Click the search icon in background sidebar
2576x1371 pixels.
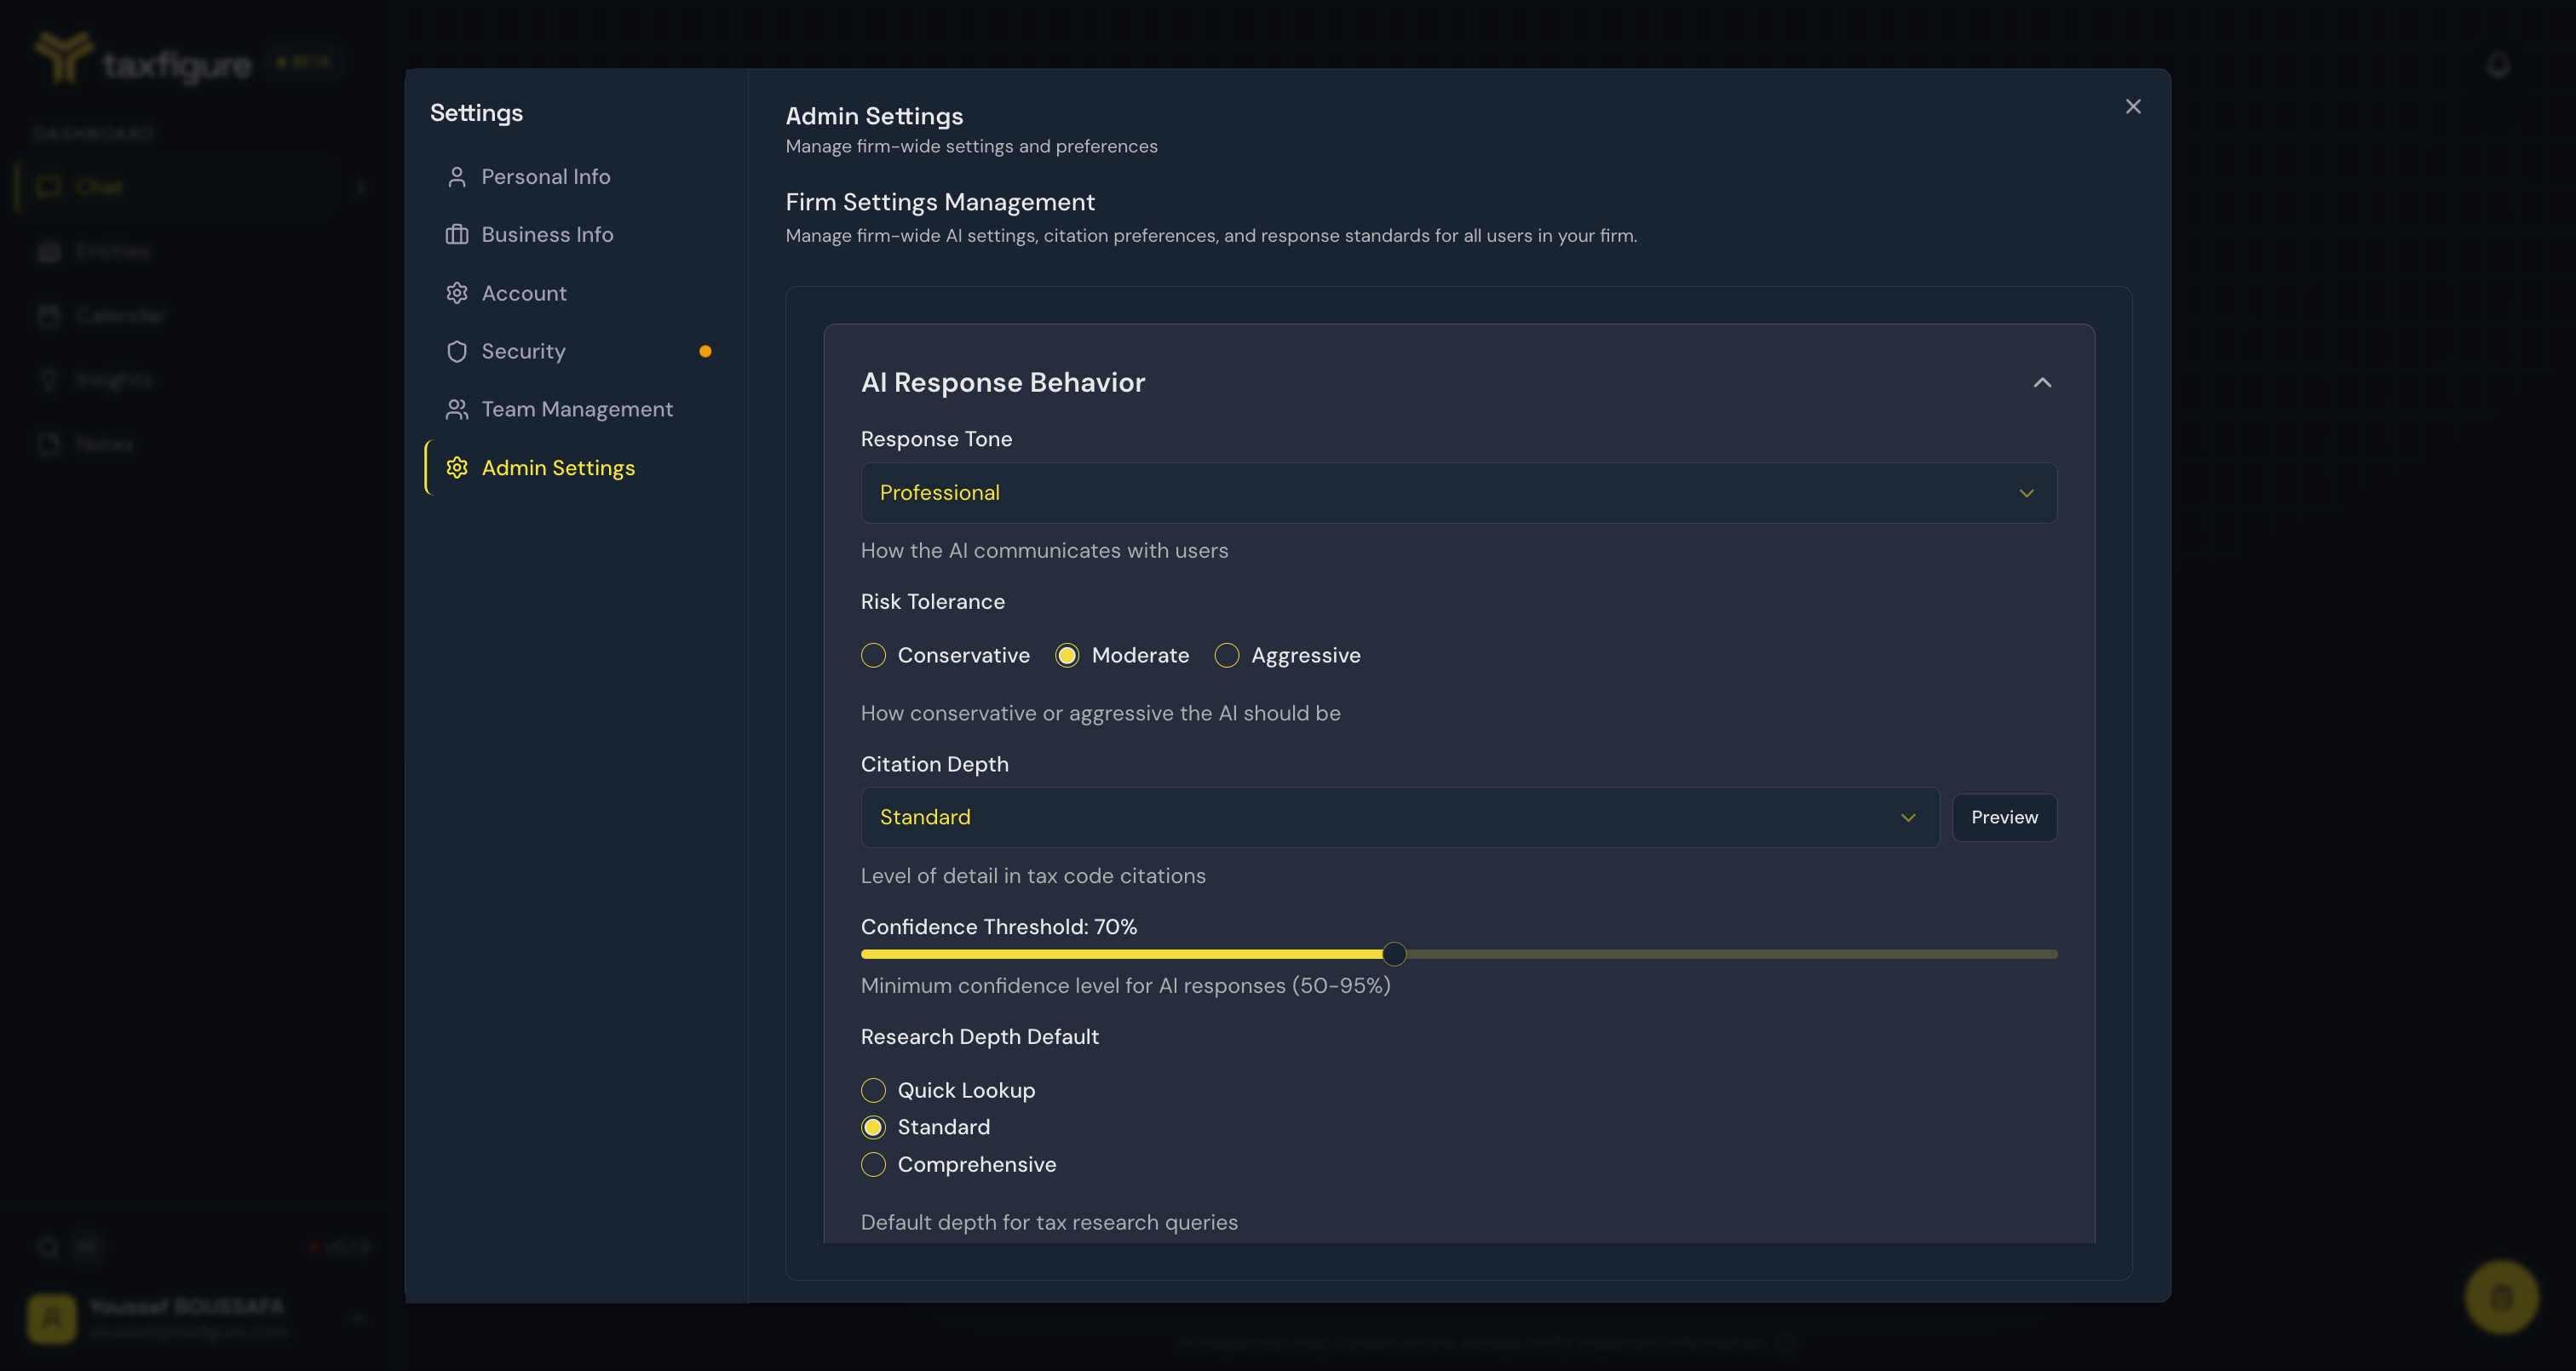coord(48,1247)
